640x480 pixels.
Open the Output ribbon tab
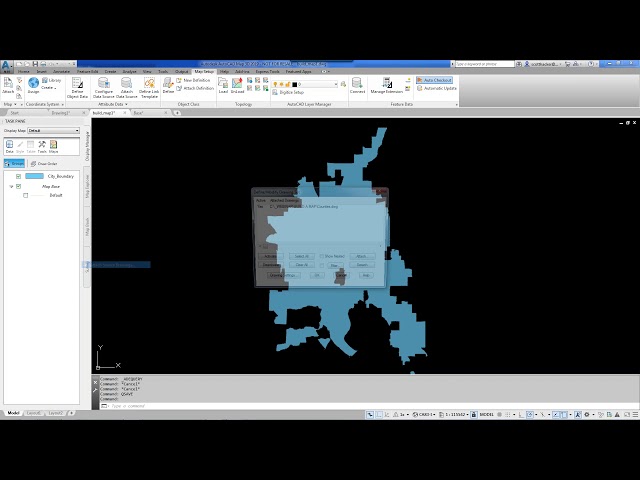(x=181, y=72)
